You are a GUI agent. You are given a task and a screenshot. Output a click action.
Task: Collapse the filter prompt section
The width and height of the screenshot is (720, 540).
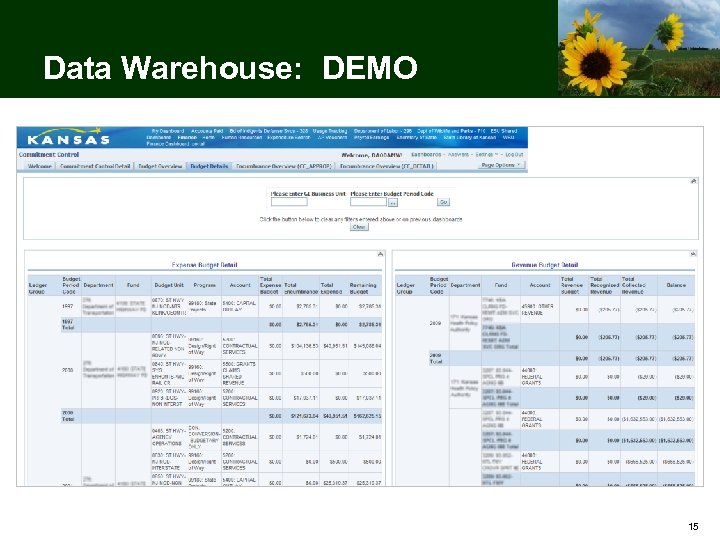(693, 181)
